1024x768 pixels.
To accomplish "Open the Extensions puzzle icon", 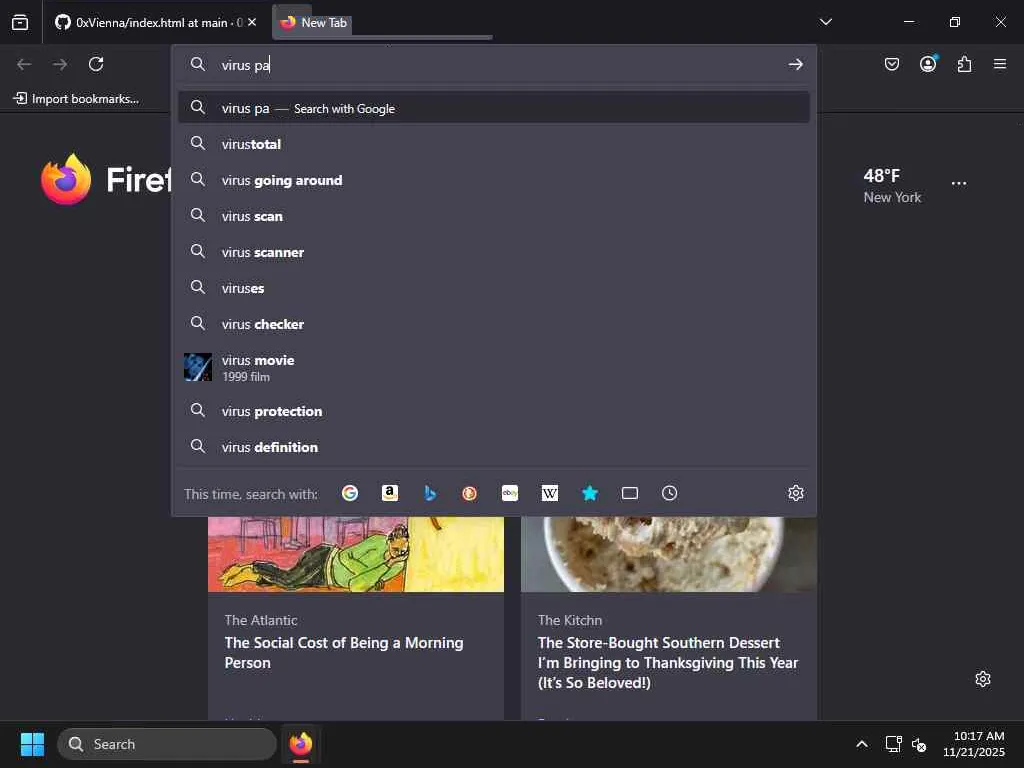I will point(964,64).
